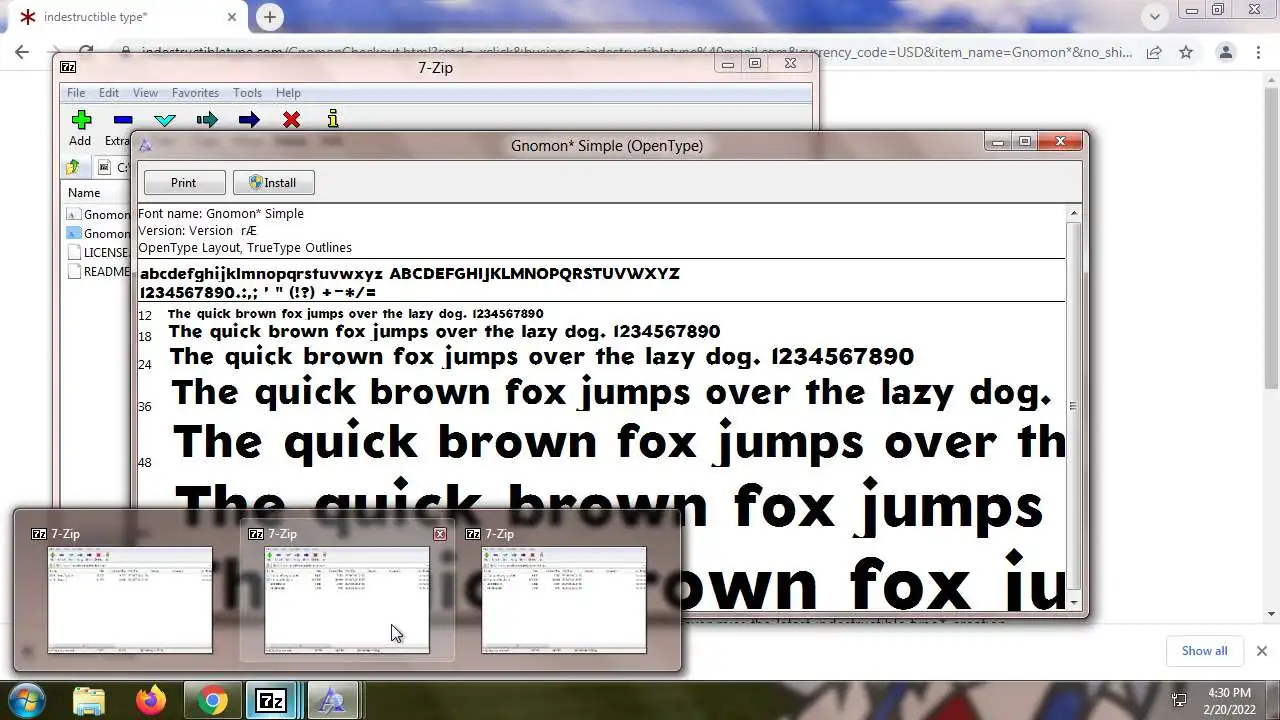Open the Windows Start orb
The image size is (1280, 720).
pos(27,700)
